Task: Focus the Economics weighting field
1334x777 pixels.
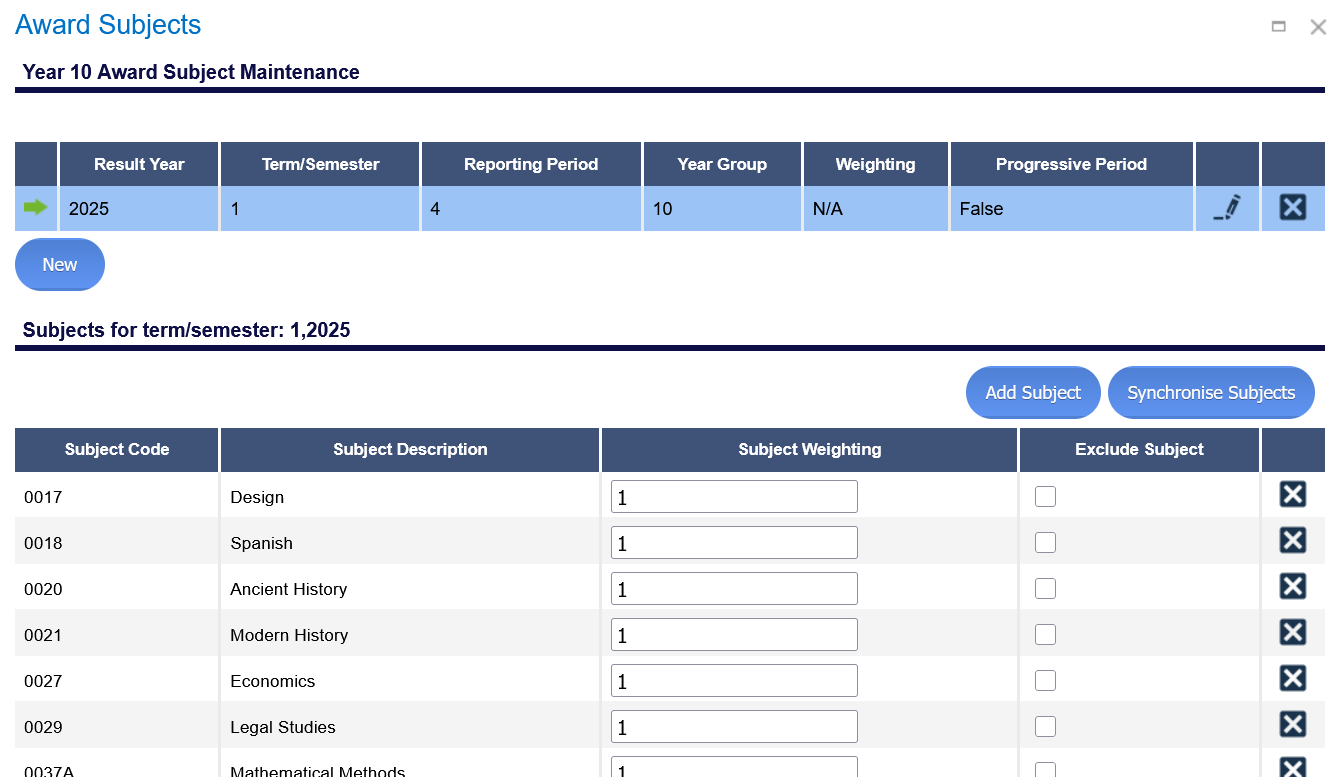Action: pyautogui.click(x=734, y=681)
